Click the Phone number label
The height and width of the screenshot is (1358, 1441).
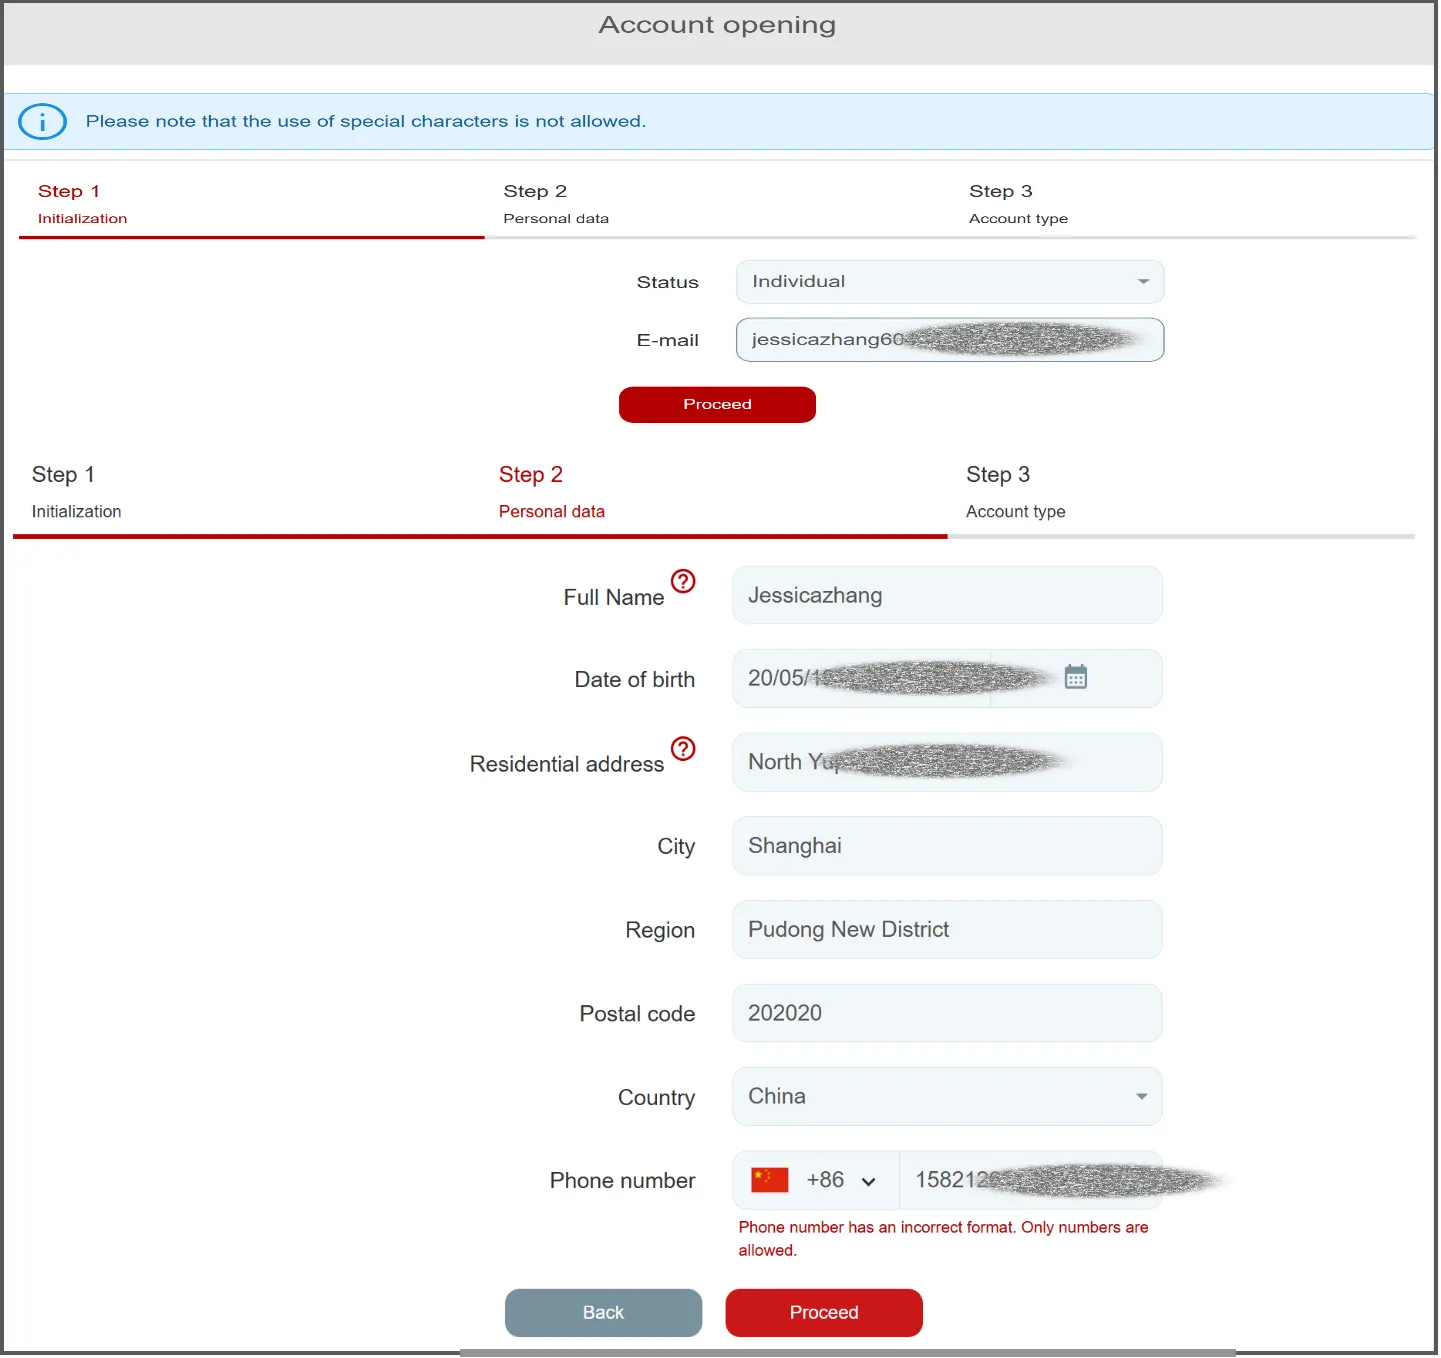(622, 1181)
